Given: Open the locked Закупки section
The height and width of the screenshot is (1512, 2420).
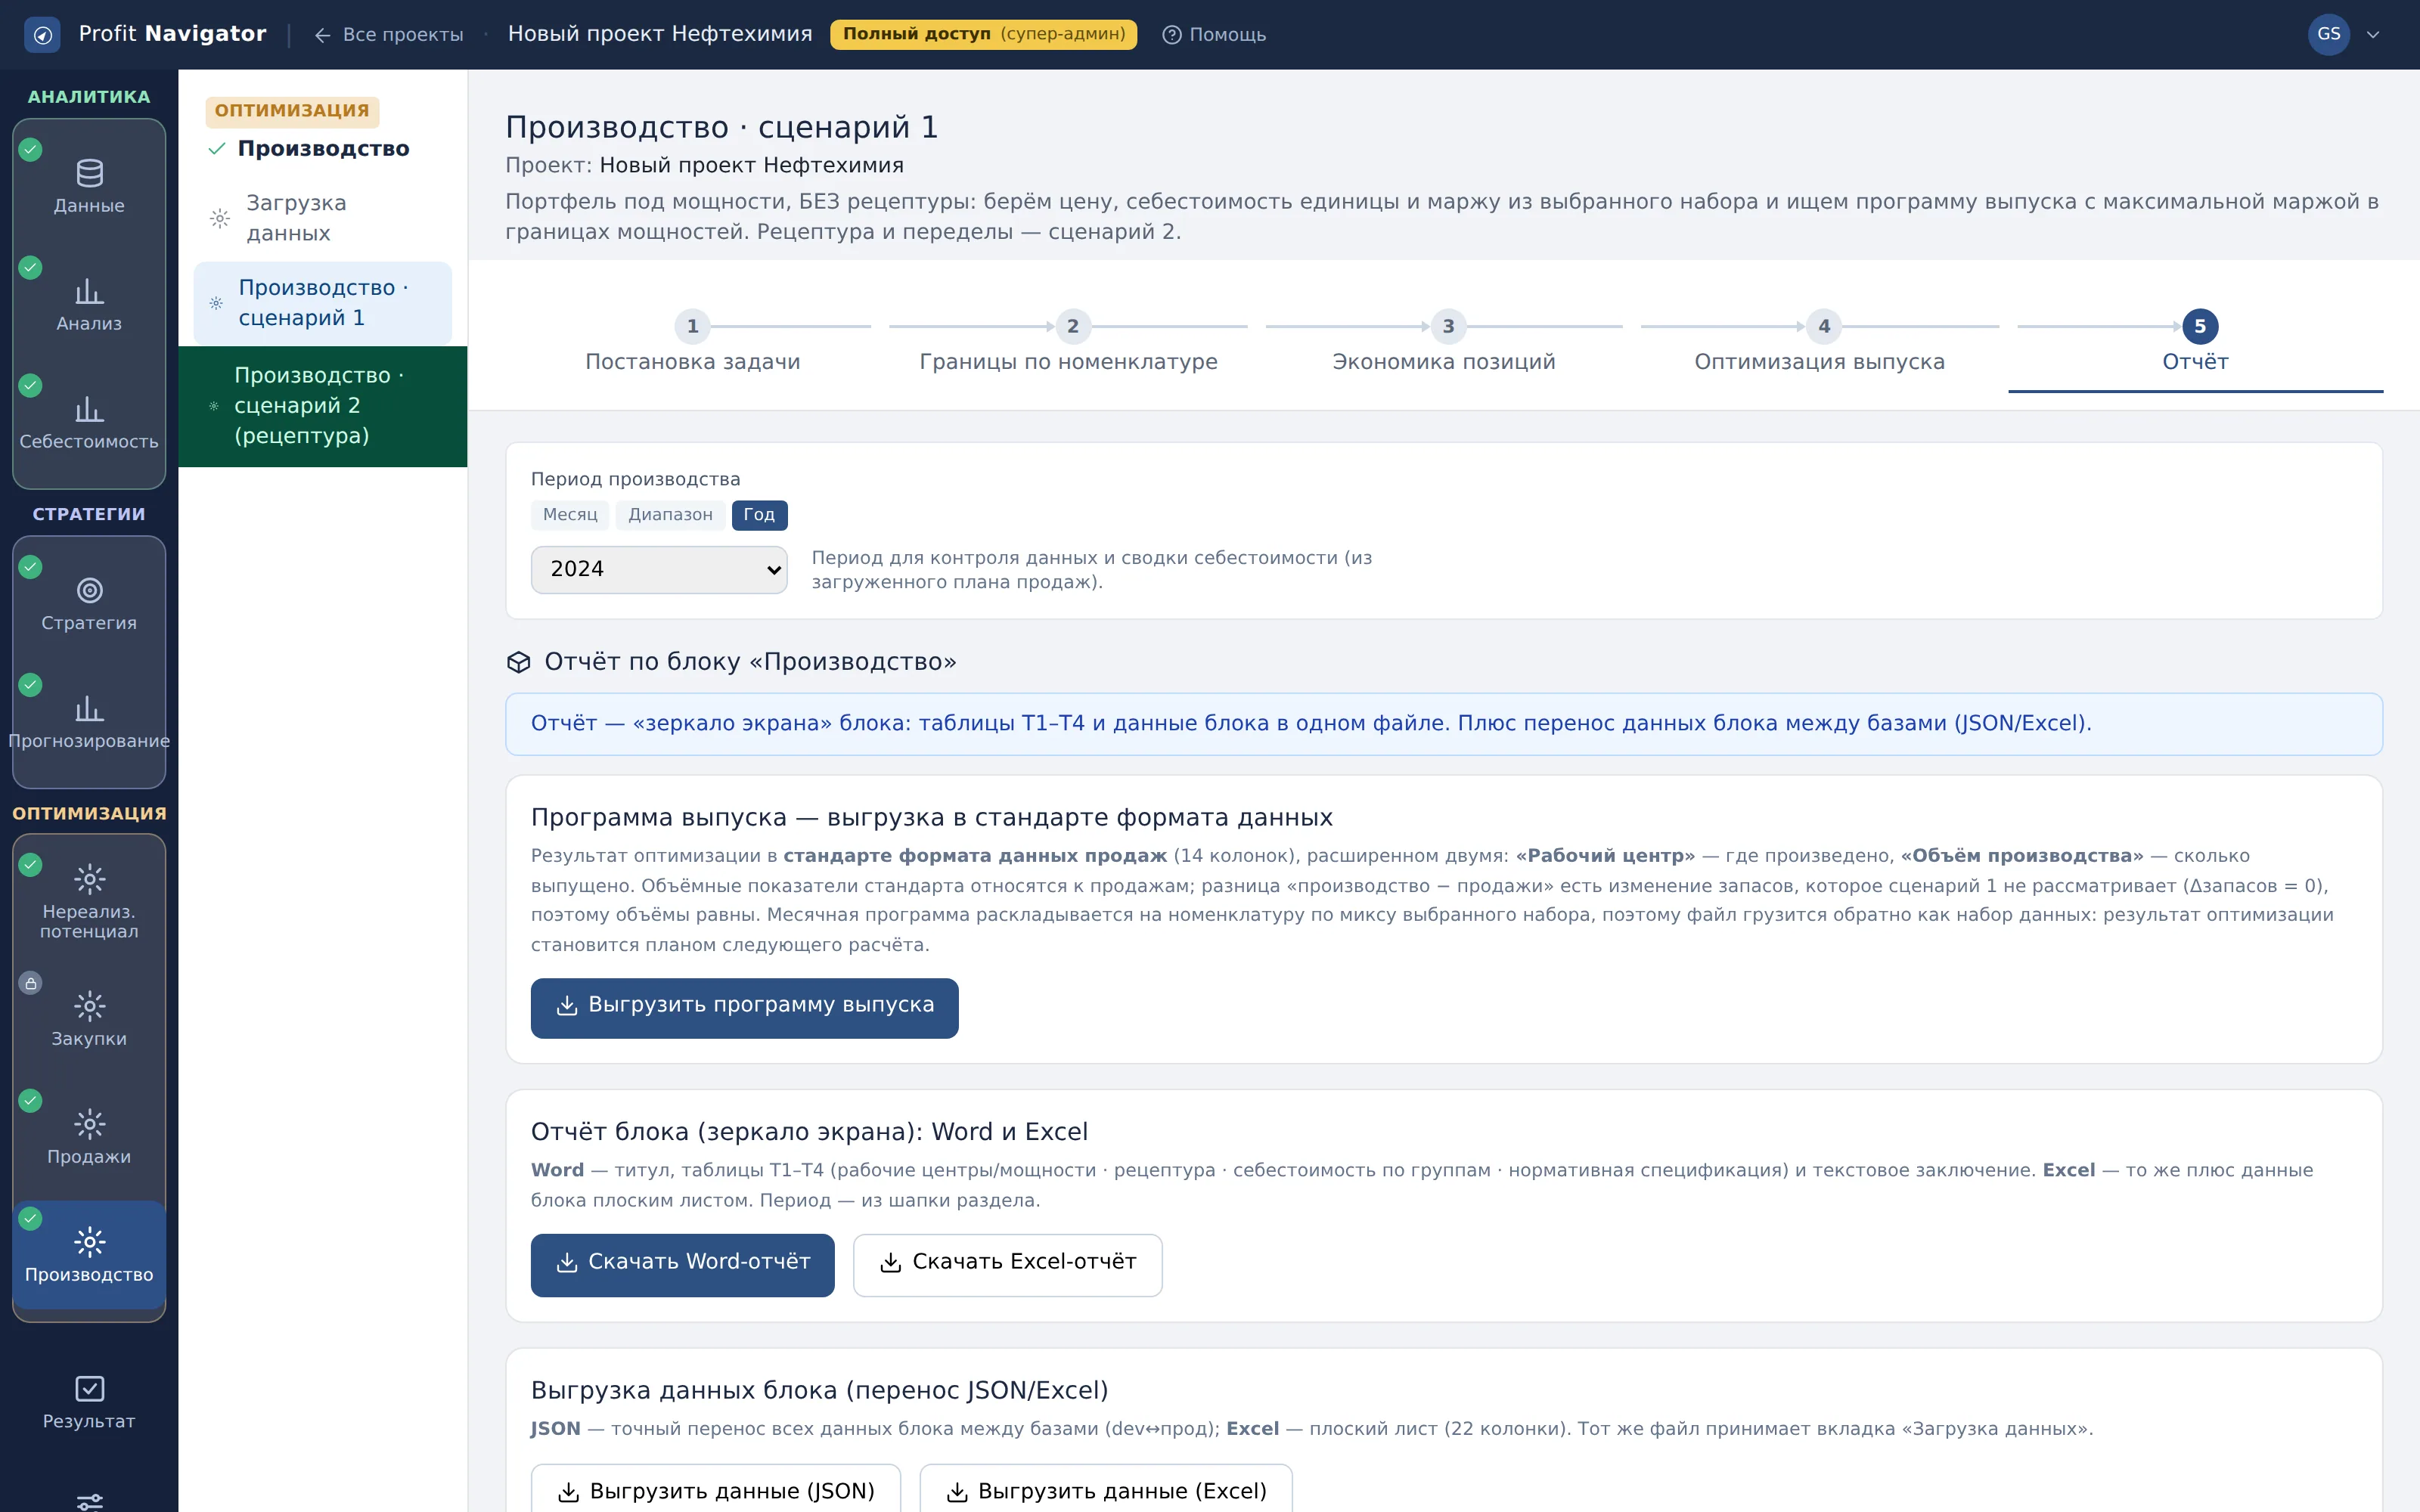Looking at the screenshot, I should pyautogui.click(x=89, y=1019).
